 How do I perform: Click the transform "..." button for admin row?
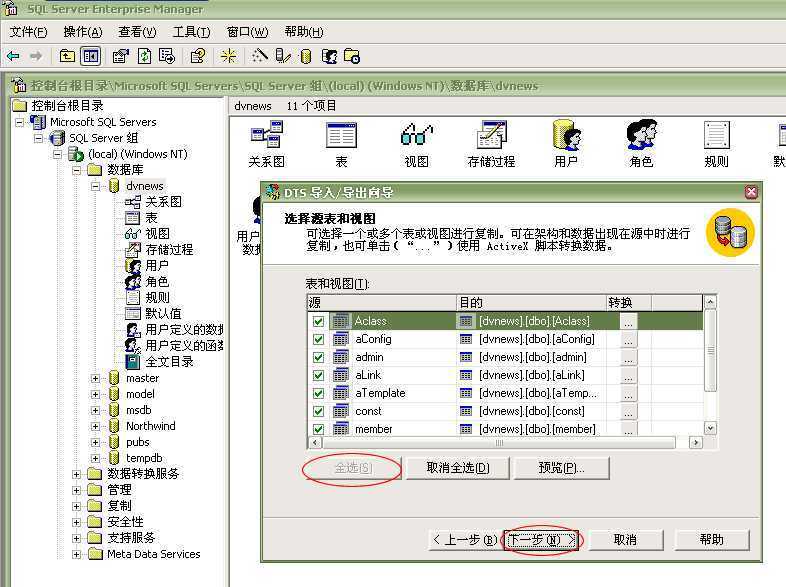[x=629, y=357]
